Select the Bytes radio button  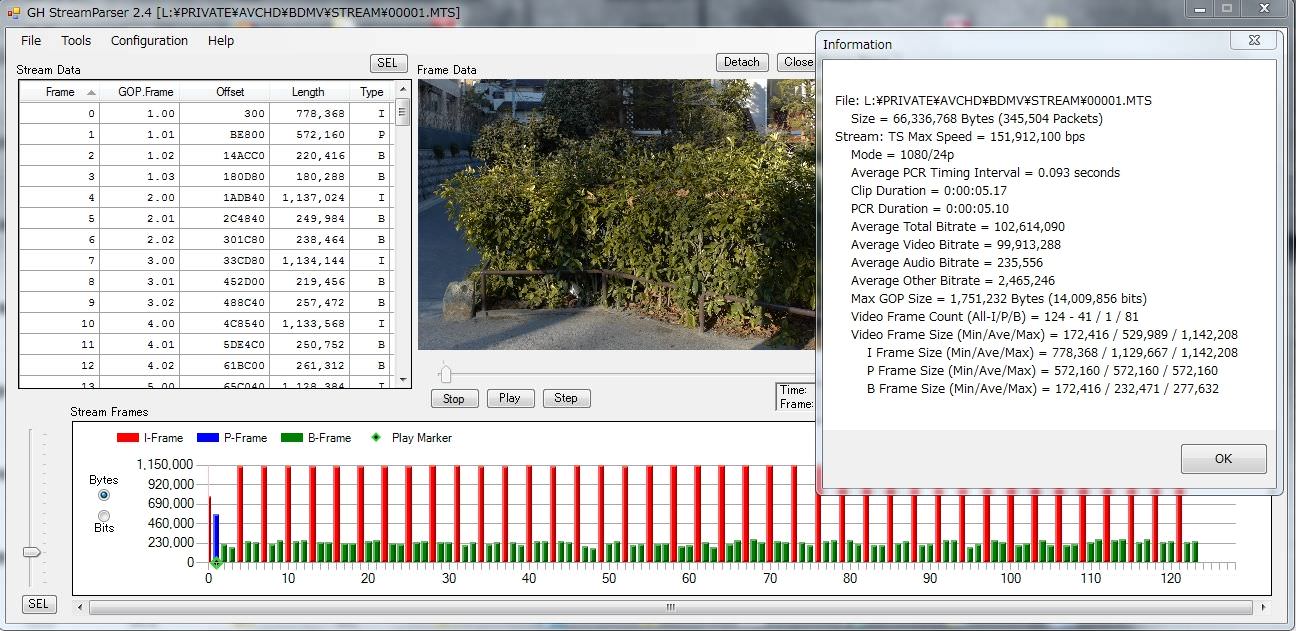[x=104, y=495]
